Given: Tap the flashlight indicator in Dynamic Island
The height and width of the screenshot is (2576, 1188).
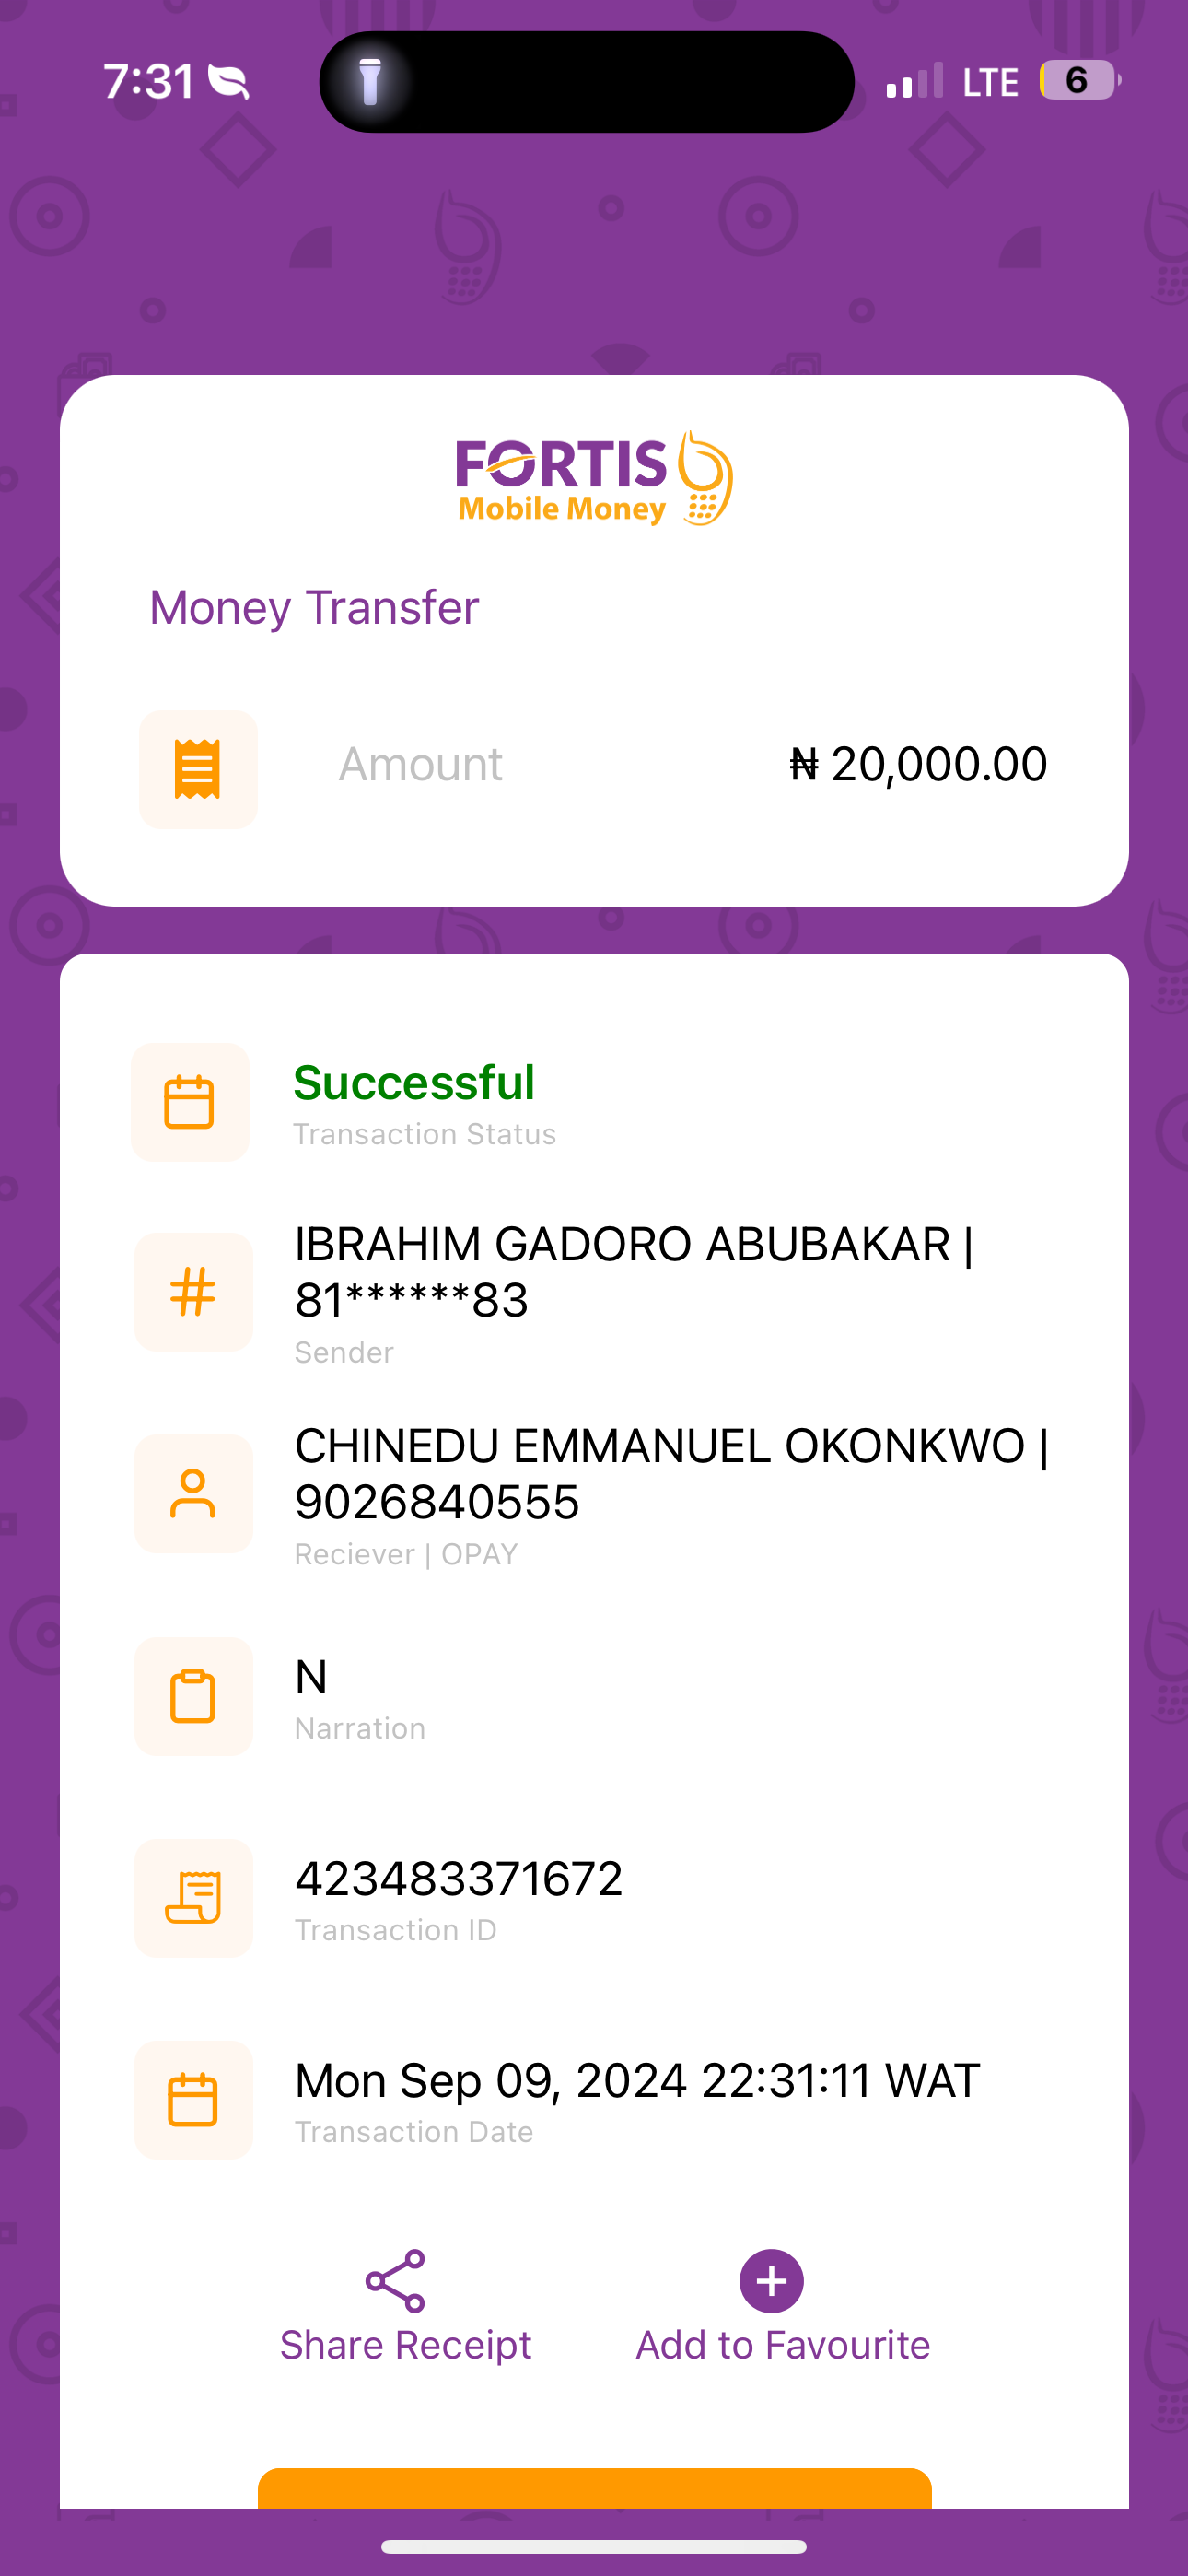Looking at the screenshot, I should coord(371,82).
